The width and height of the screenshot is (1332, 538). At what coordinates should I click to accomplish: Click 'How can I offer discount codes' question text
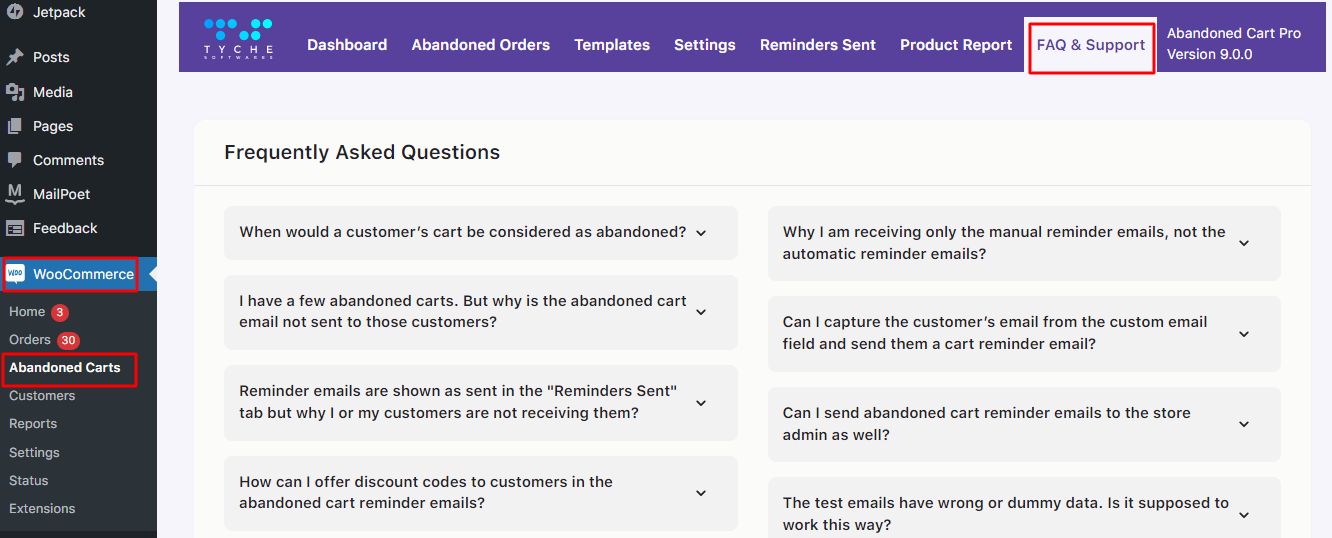pyautogui.click(x=426, y=492)
